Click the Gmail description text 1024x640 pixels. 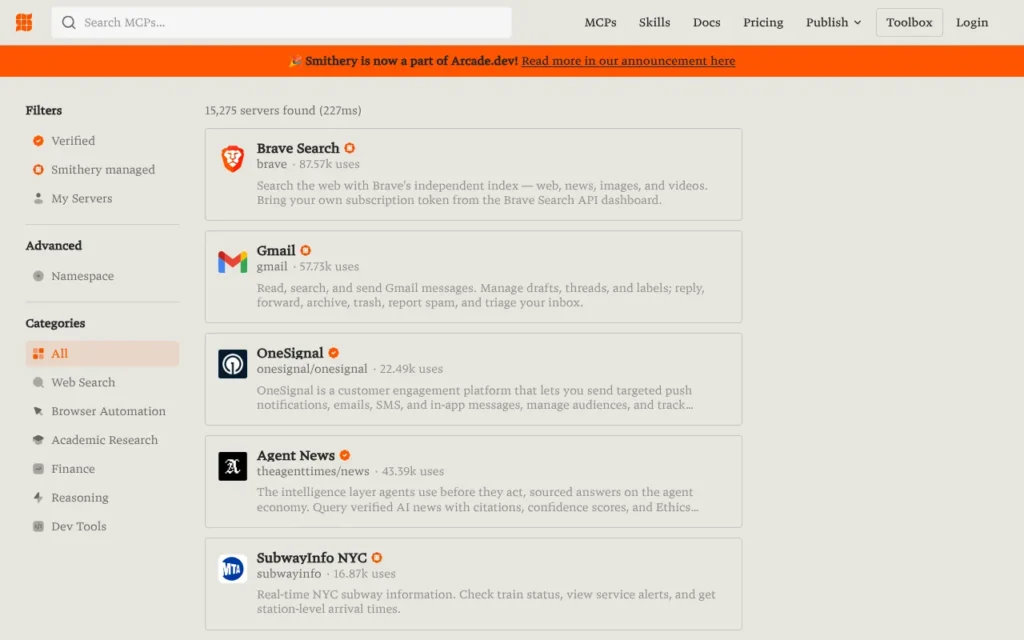click(480, 295)
